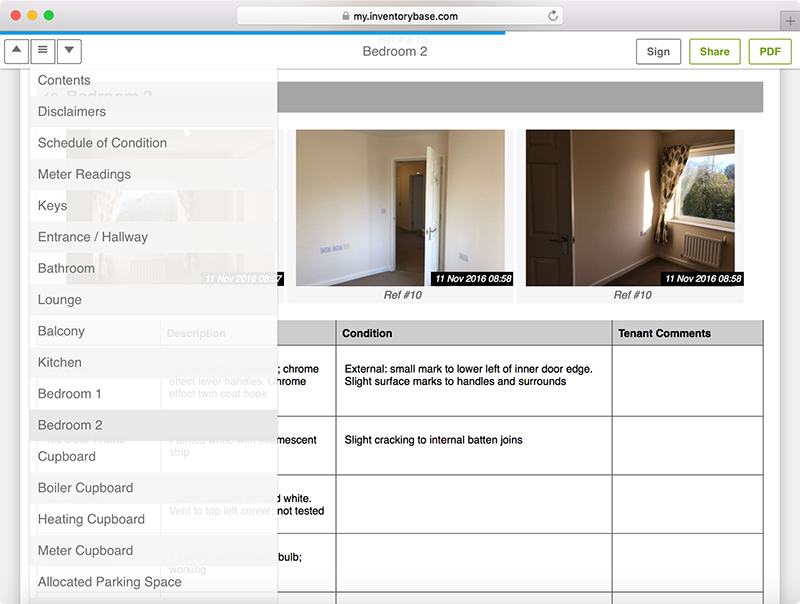
Task: Go to previous section with up arrow
Action: tap(16, 51)
